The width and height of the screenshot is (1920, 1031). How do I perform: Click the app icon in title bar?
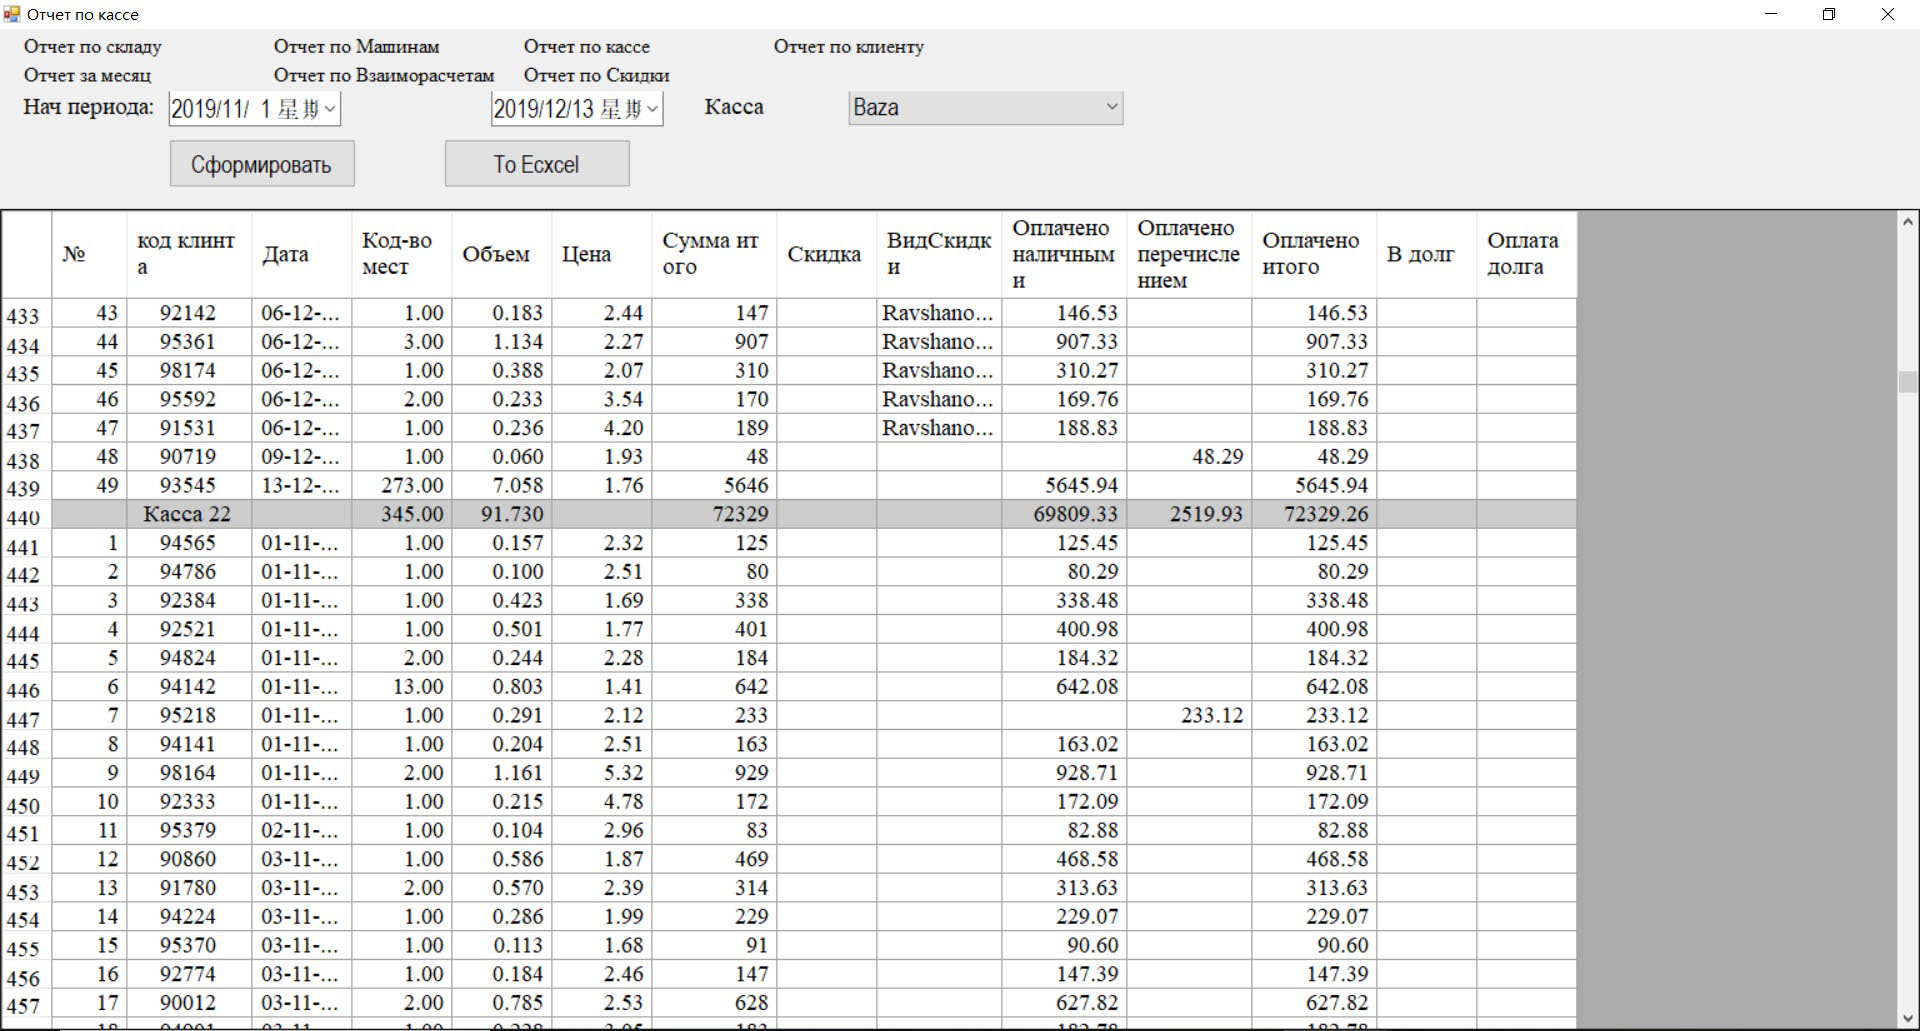coord(12,14)
